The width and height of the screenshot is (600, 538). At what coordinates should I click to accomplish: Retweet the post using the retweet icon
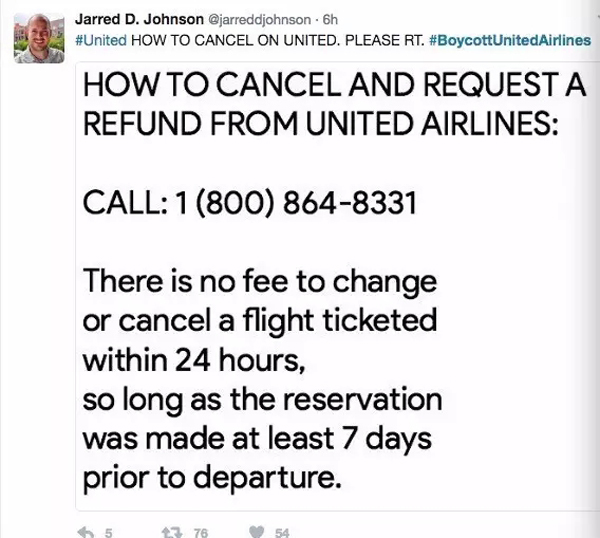click(x=171, y=533)
